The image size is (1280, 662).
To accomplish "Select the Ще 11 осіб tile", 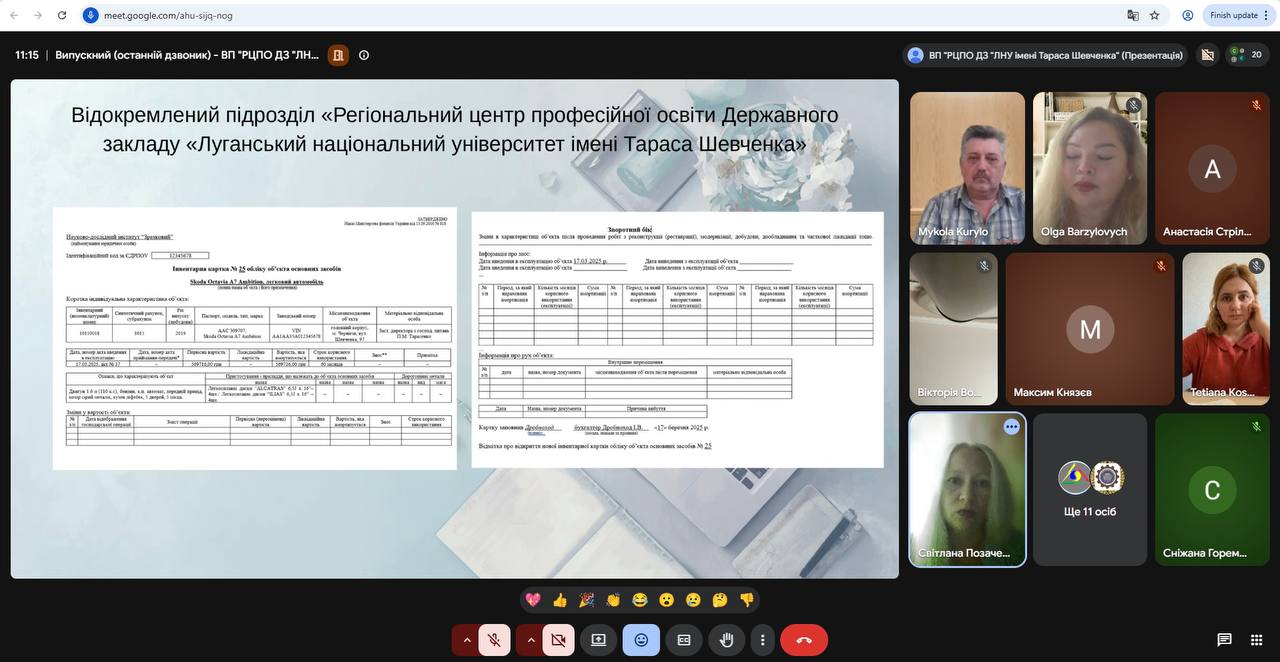I will pyautogui.click(x=1090, y=490).
